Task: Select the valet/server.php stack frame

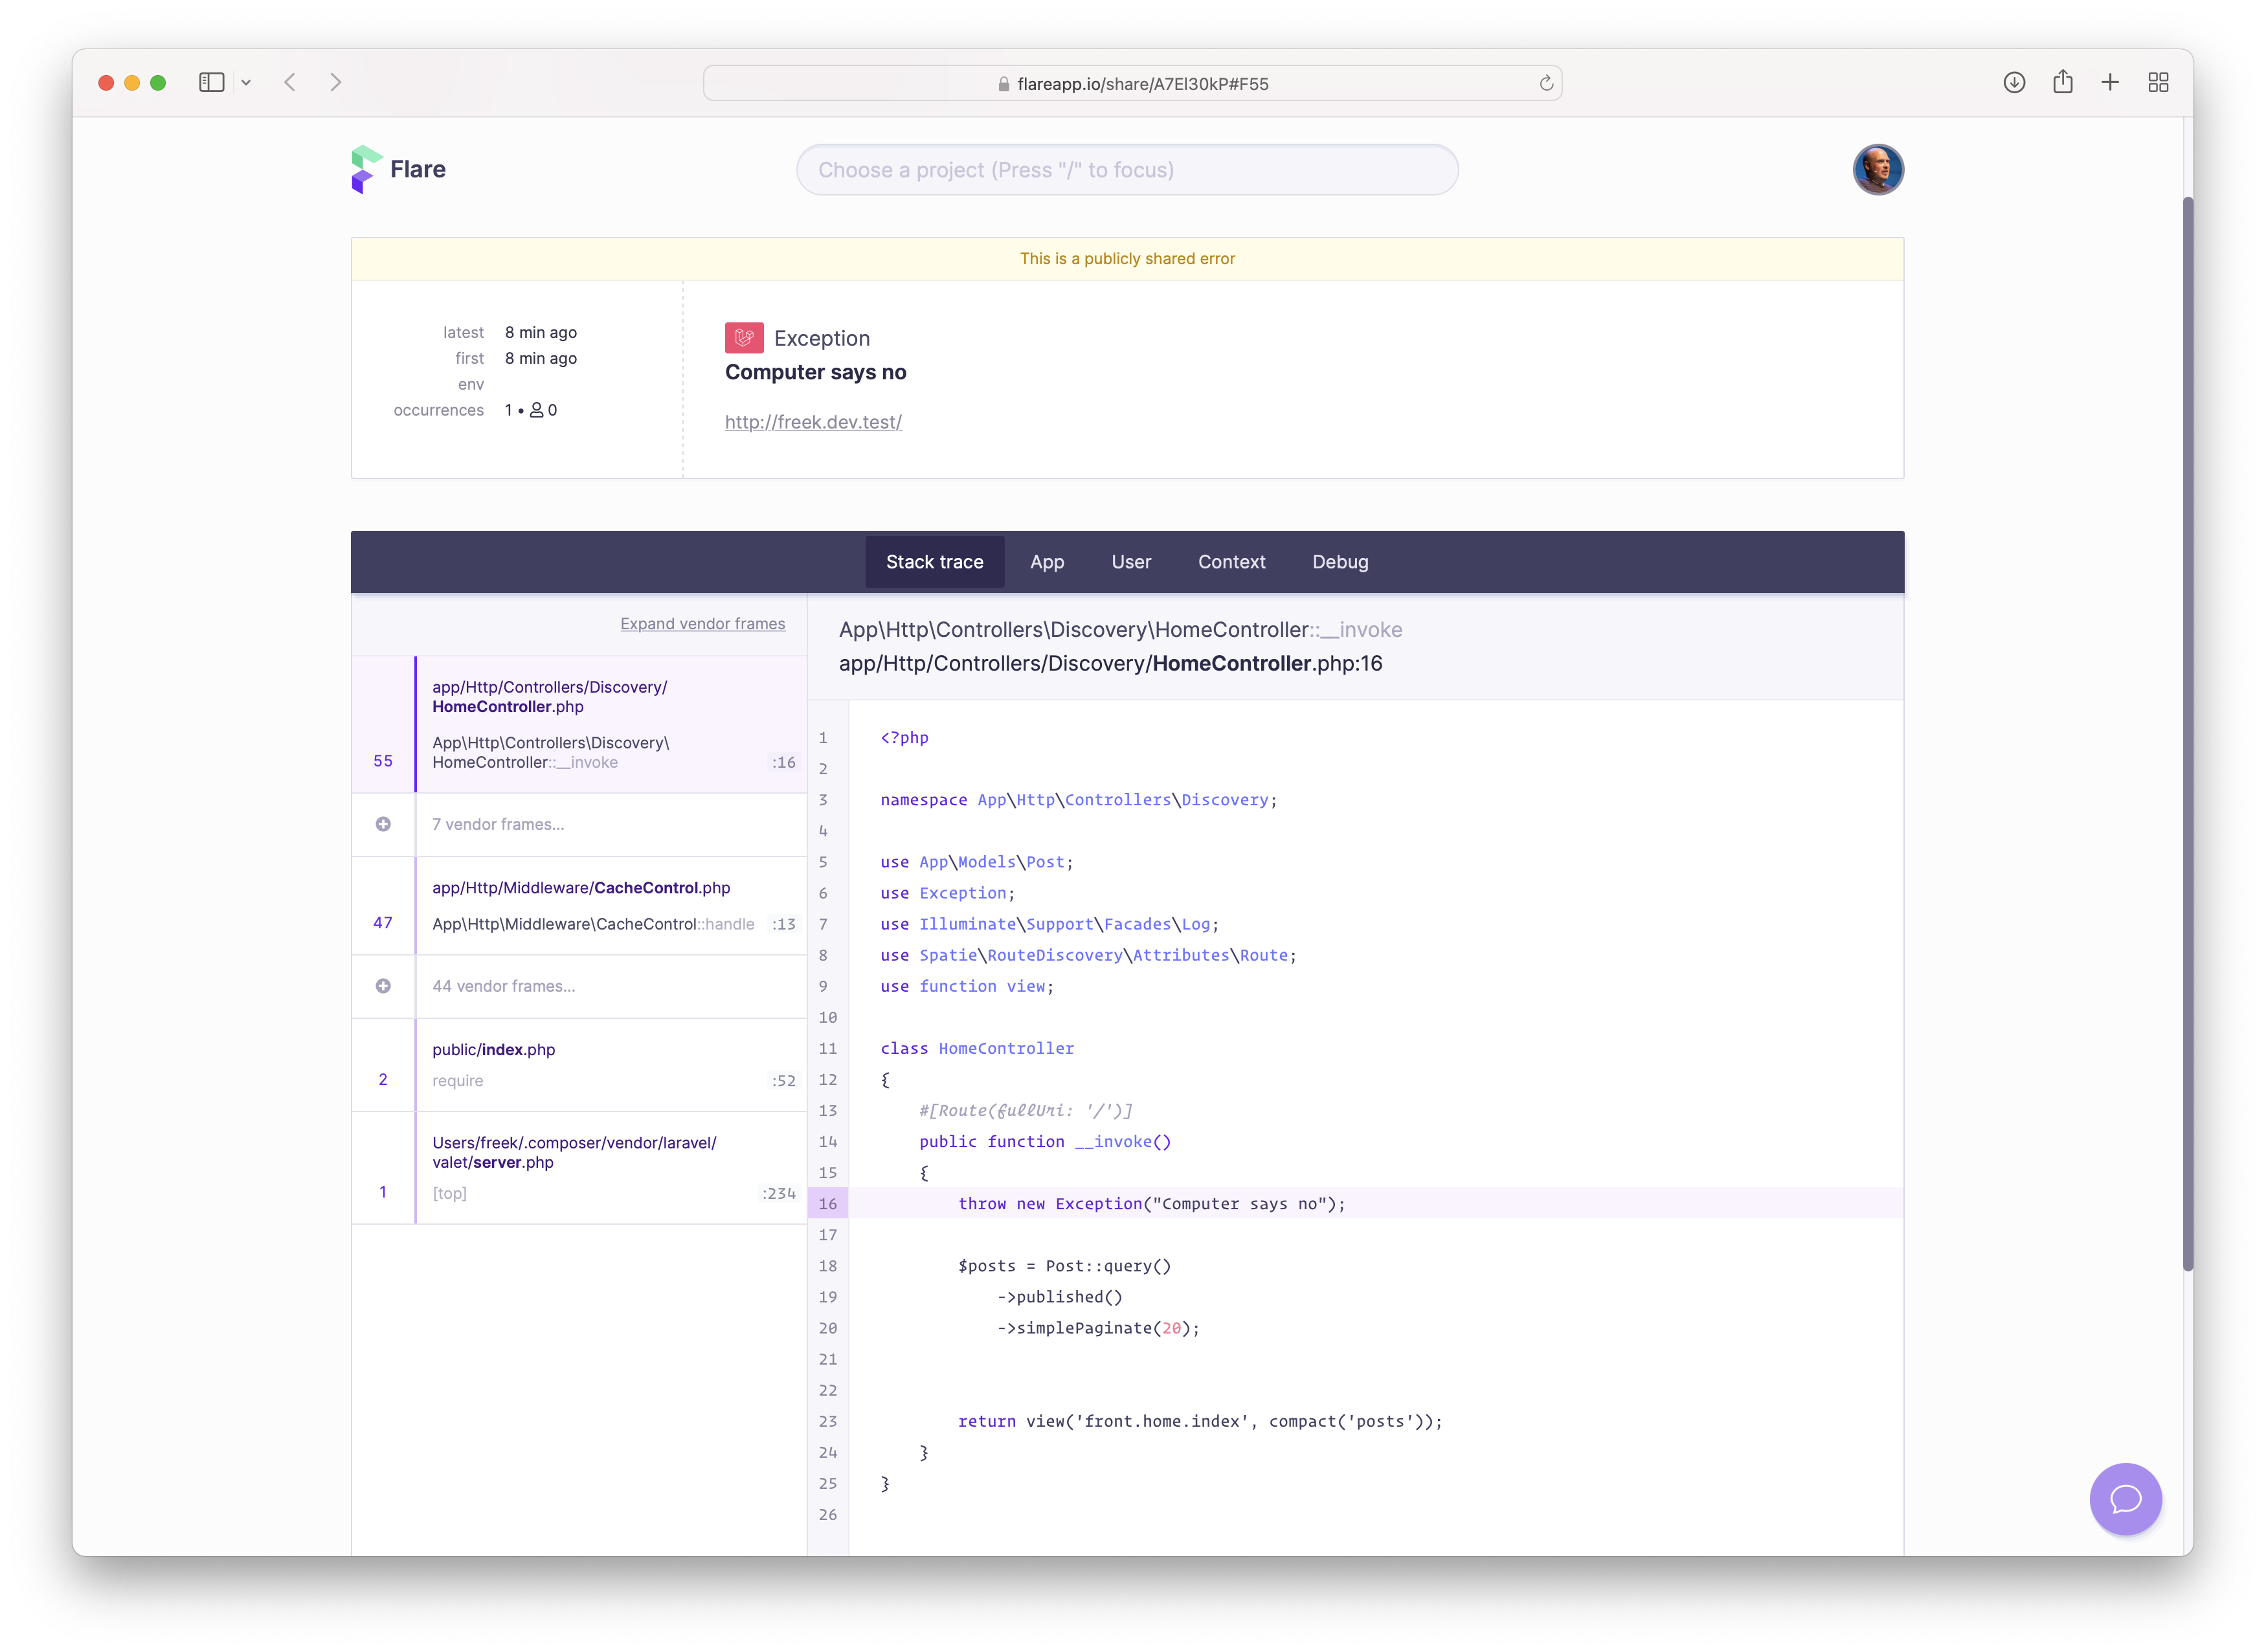Action: (579, 1168)
